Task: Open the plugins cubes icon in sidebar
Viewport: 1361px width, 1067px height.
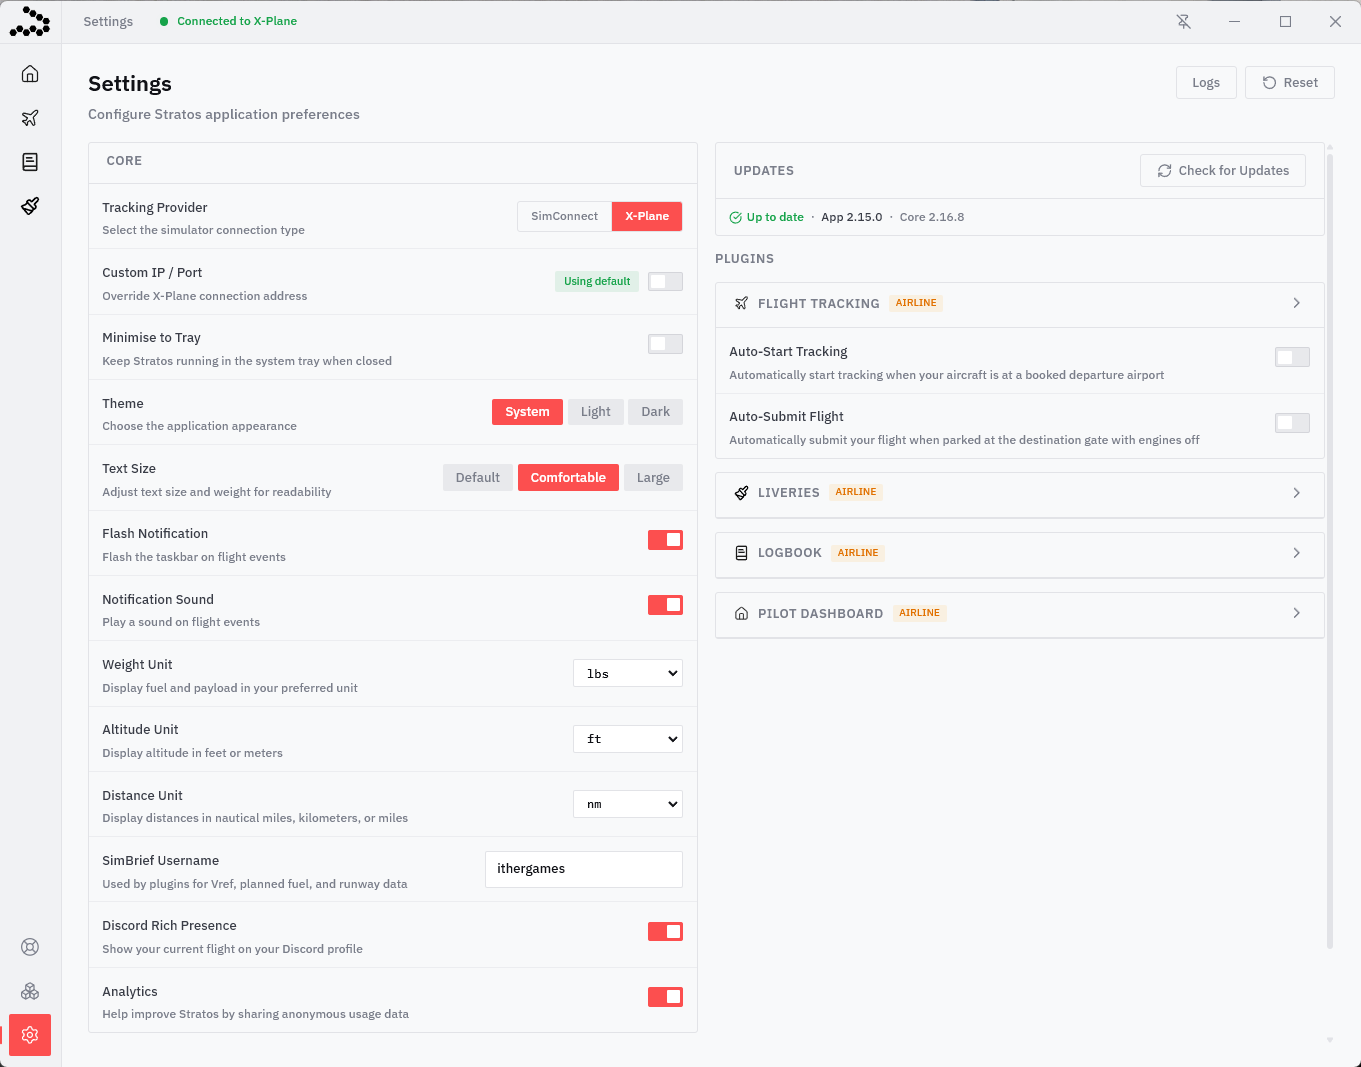Action: (30, 991)
